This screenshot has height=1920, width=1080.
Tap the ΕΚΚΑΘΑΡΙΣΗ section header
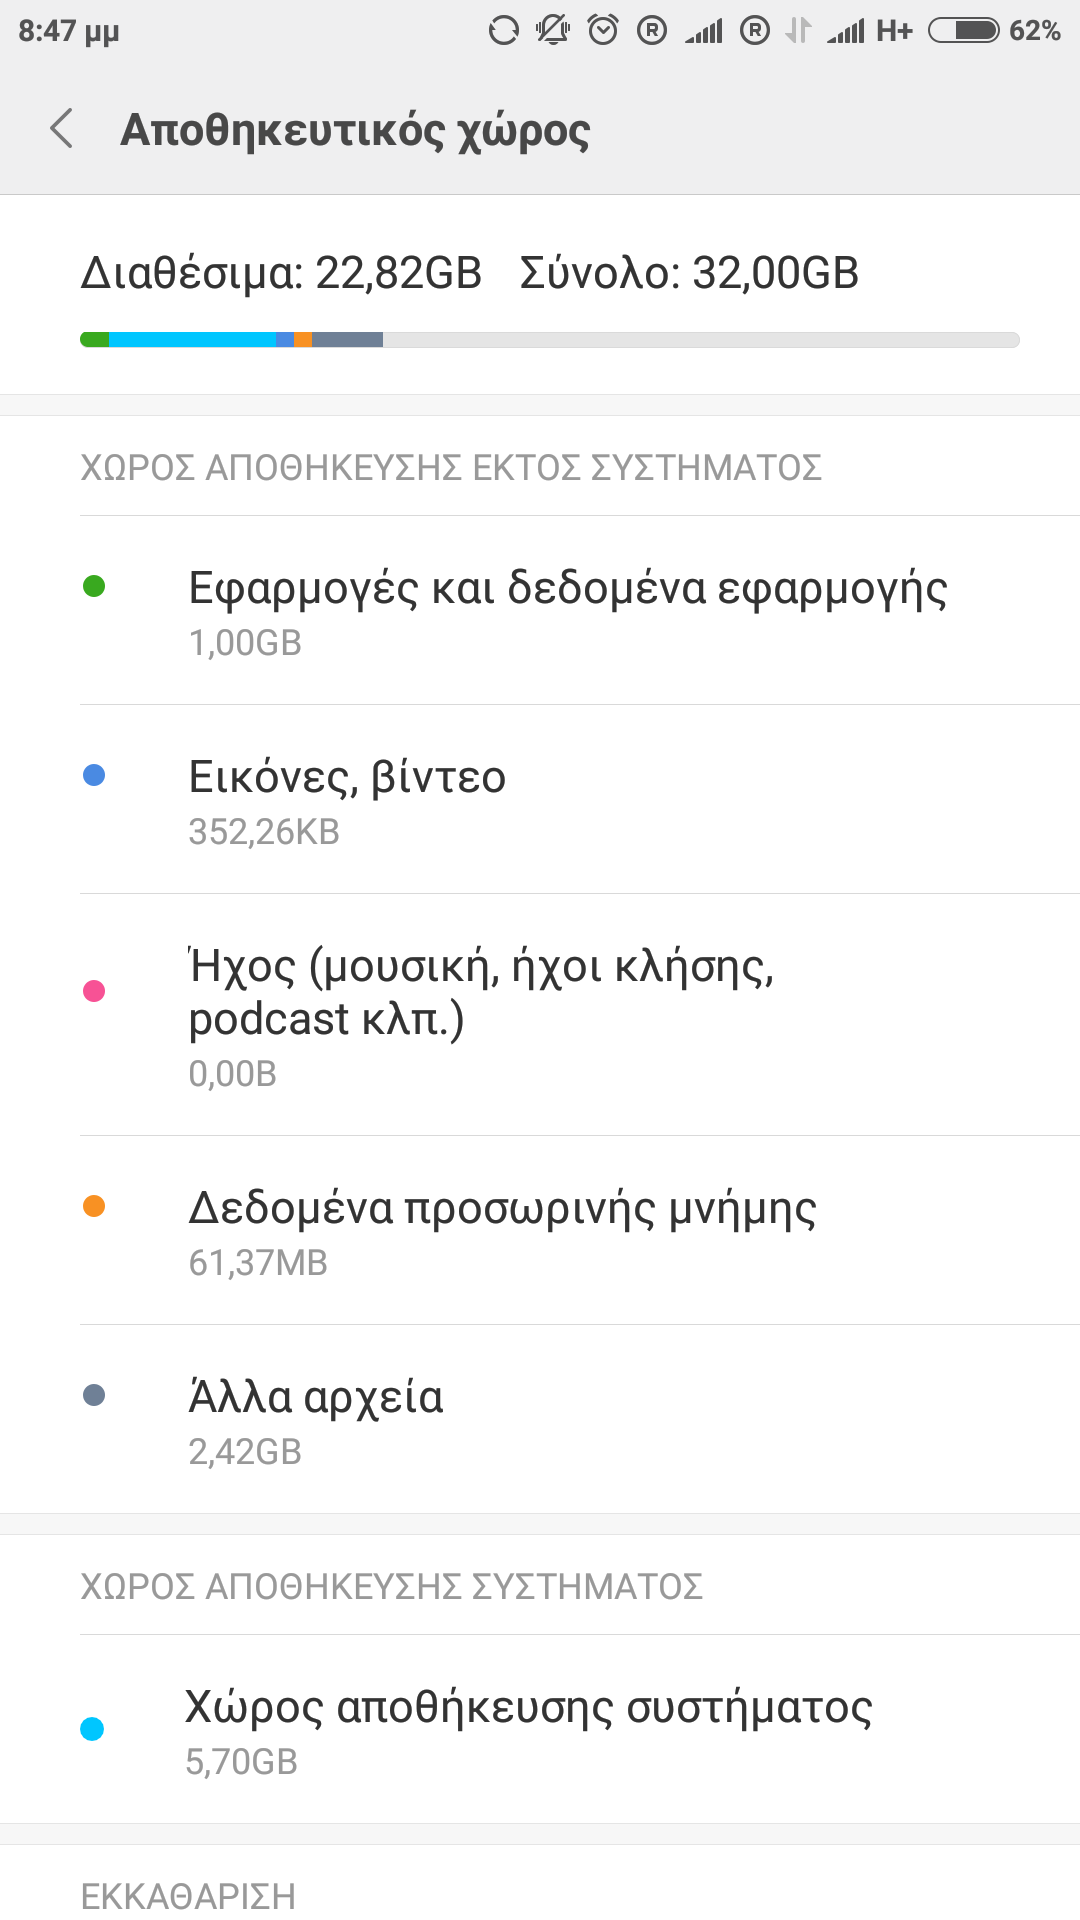click(x=188, y=1895)
